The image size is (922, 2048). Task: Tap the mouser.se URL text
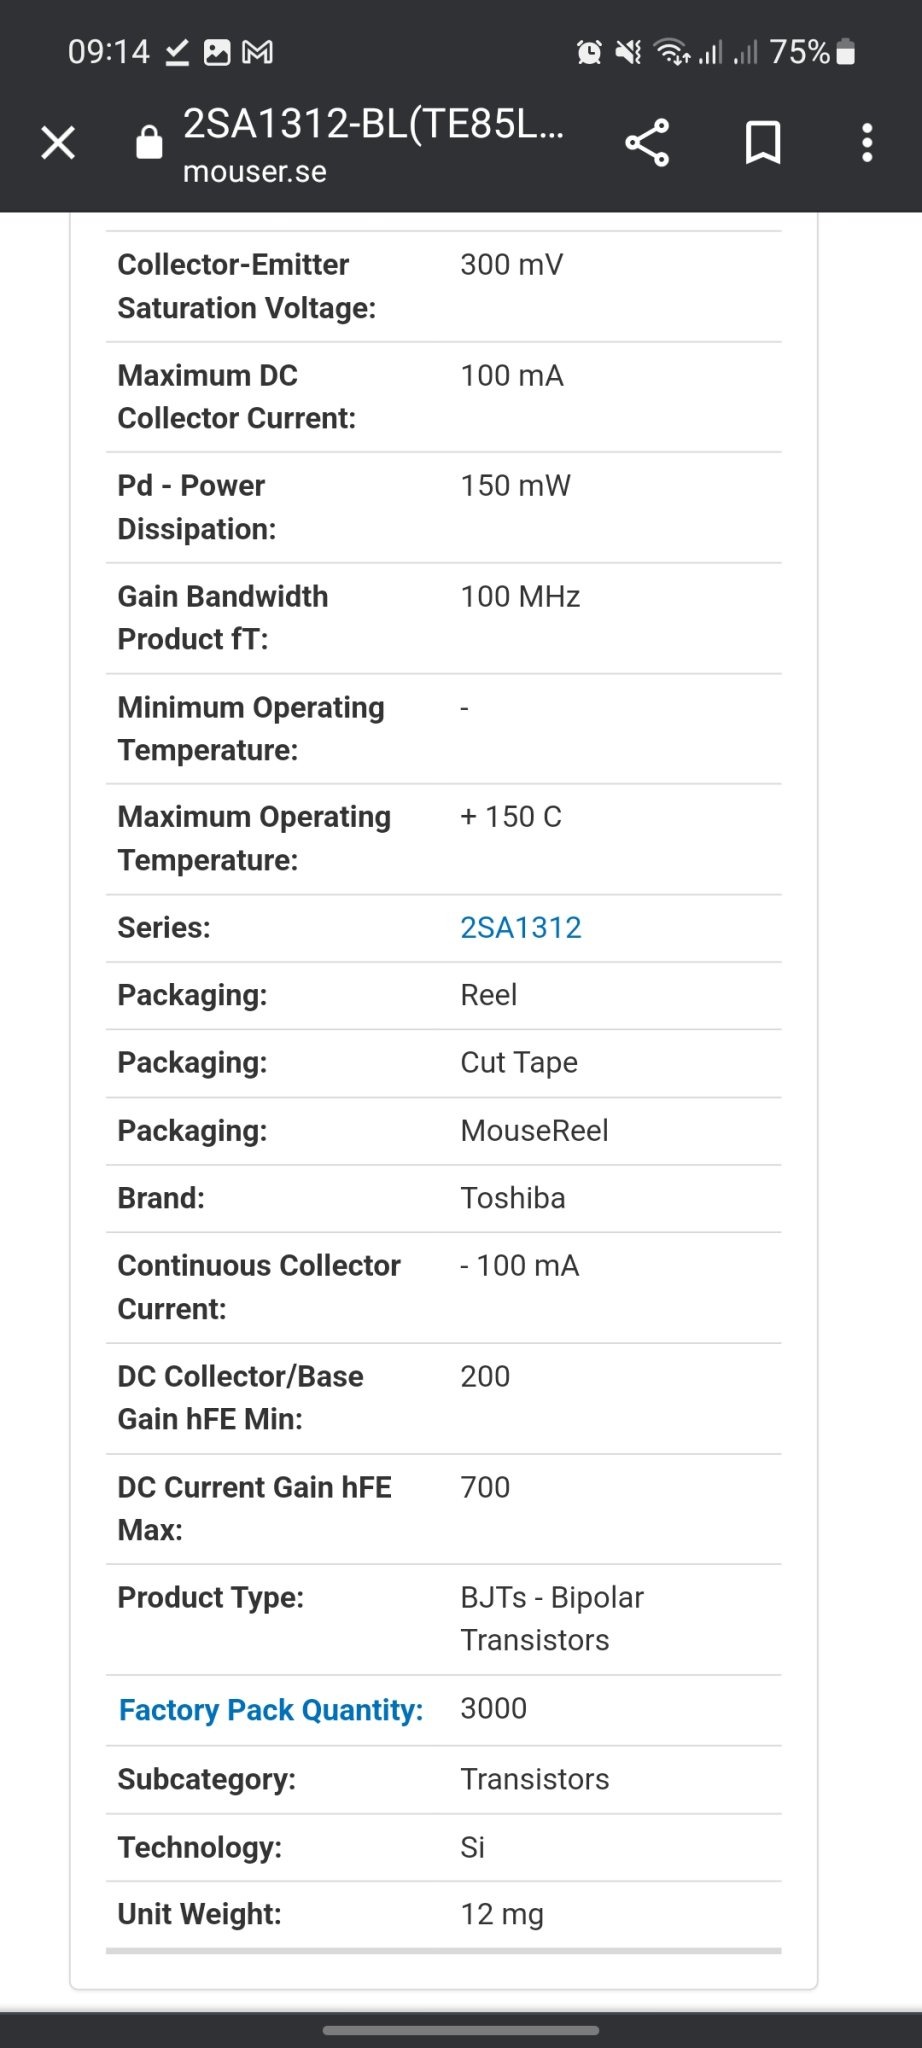(254, 172)
